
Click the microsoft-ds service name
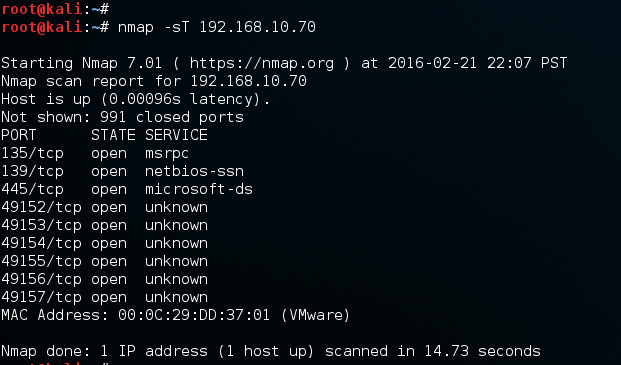tap(198, 189)
